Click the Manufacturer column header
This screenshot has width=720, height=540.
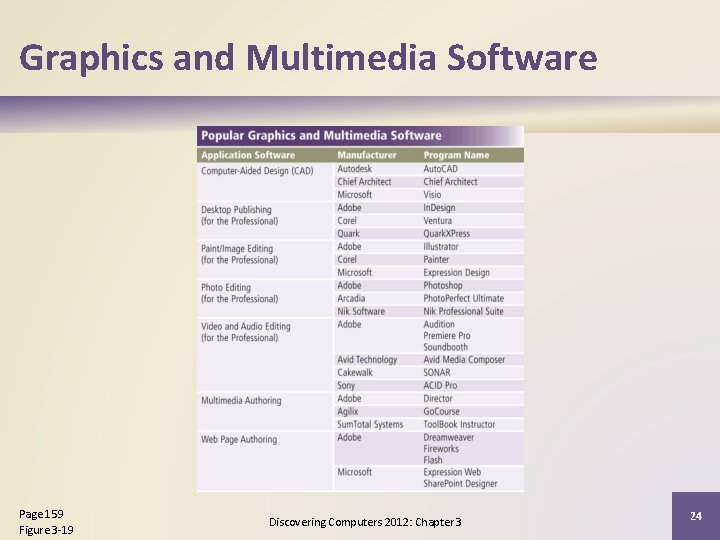[x=367, y=155]
